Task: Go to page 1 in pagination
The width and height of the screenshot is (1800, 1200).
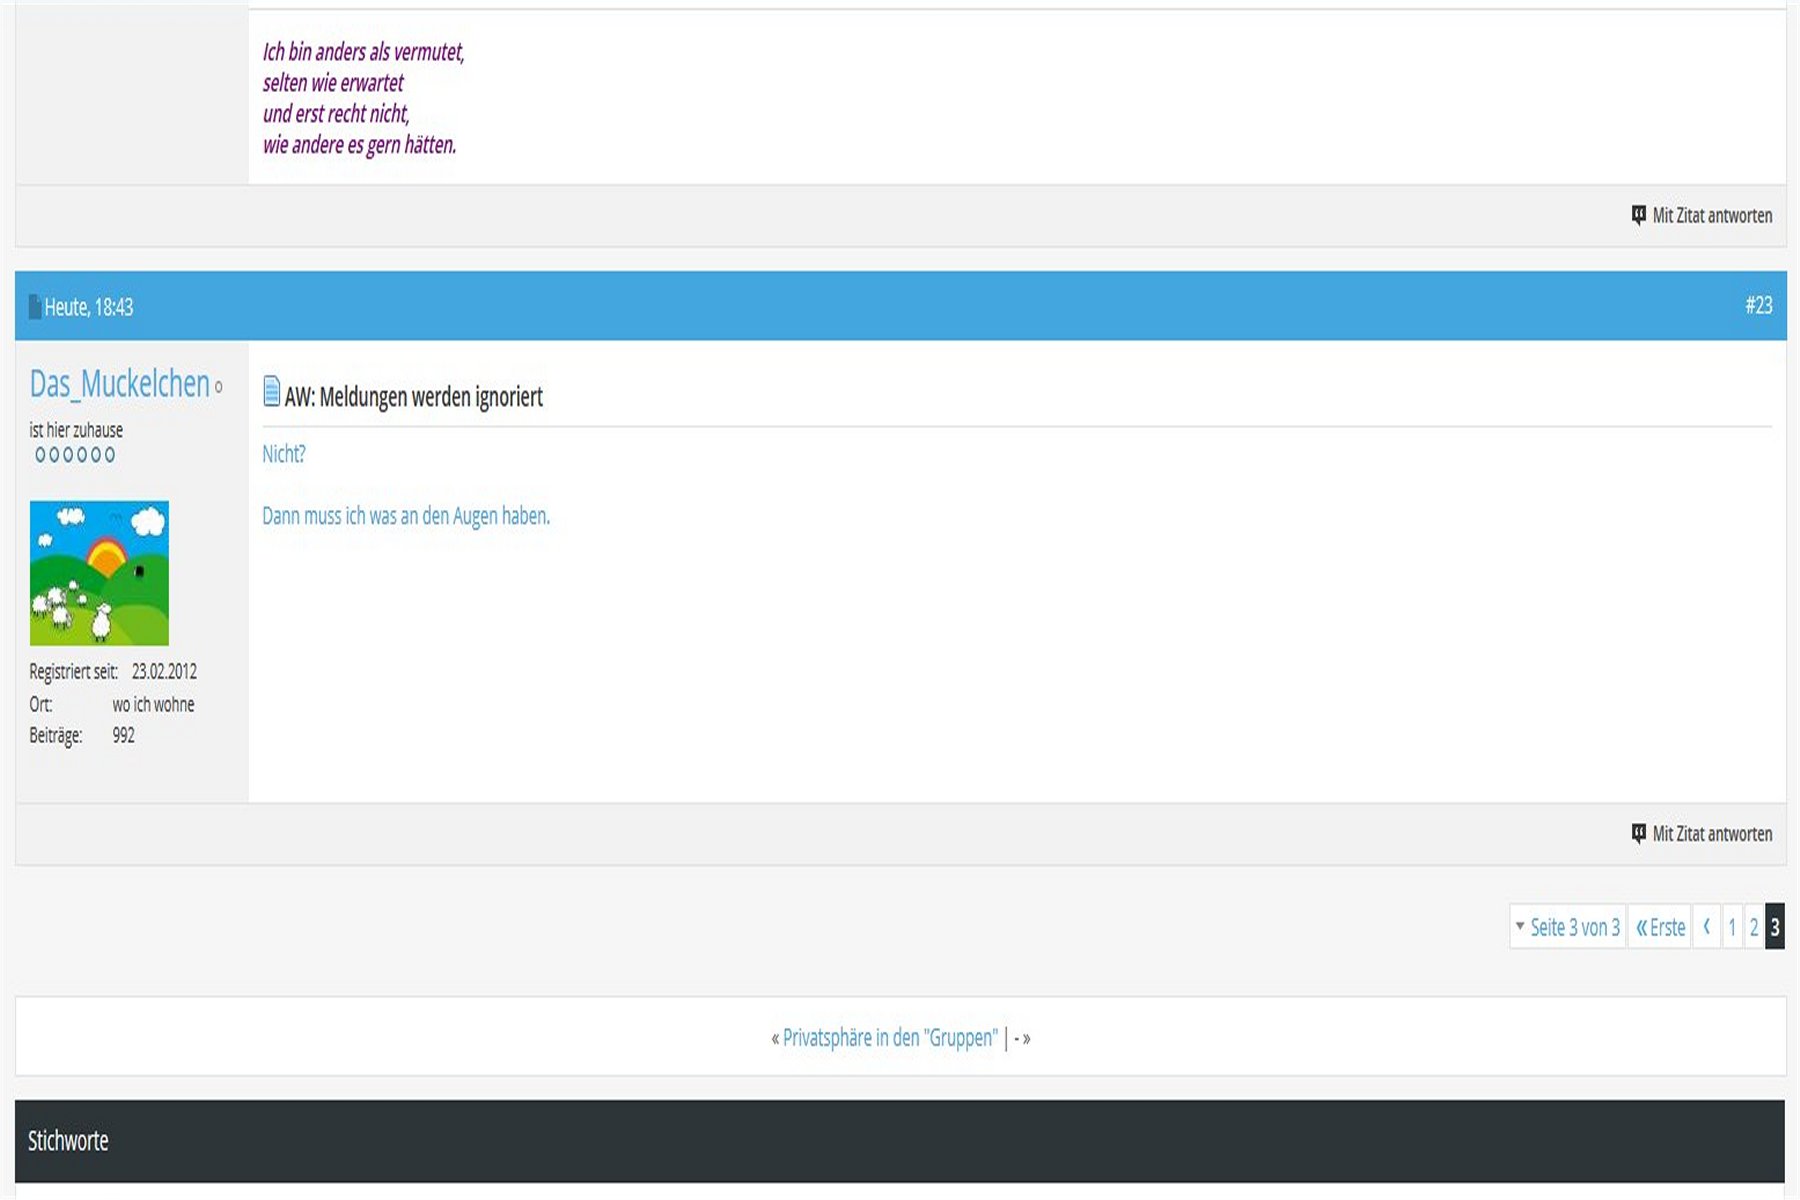Action: click(1732, 927)
